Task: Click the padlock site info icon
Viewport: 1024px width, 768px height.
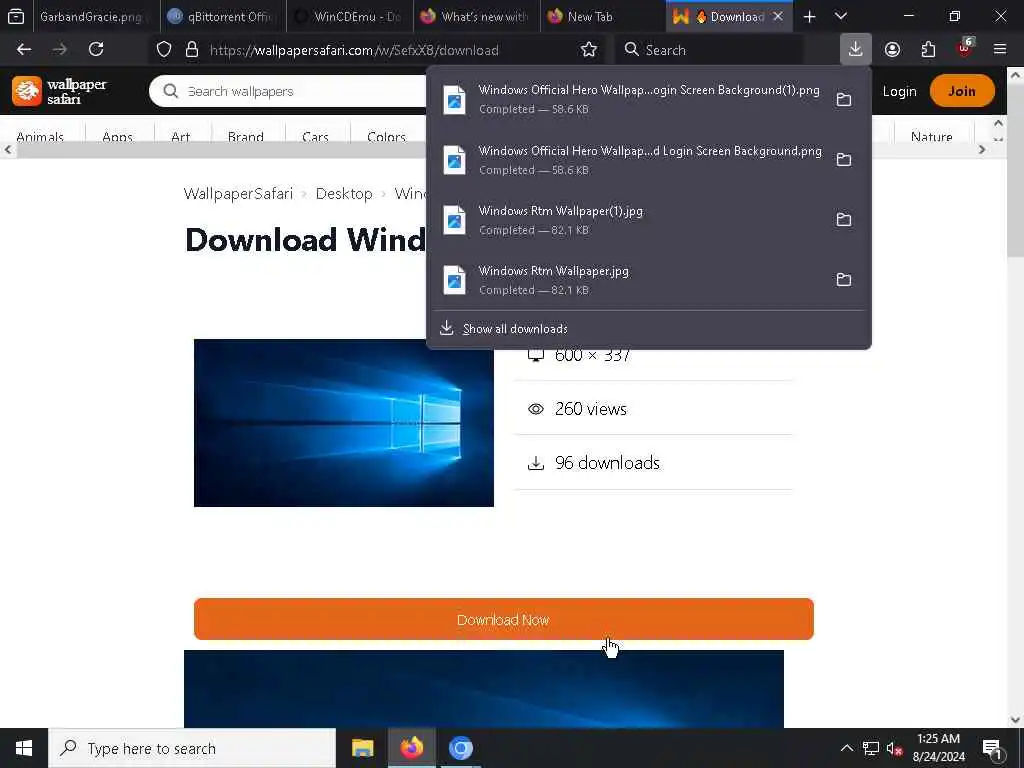Action: pyautogui.click(x=192, y=50)
